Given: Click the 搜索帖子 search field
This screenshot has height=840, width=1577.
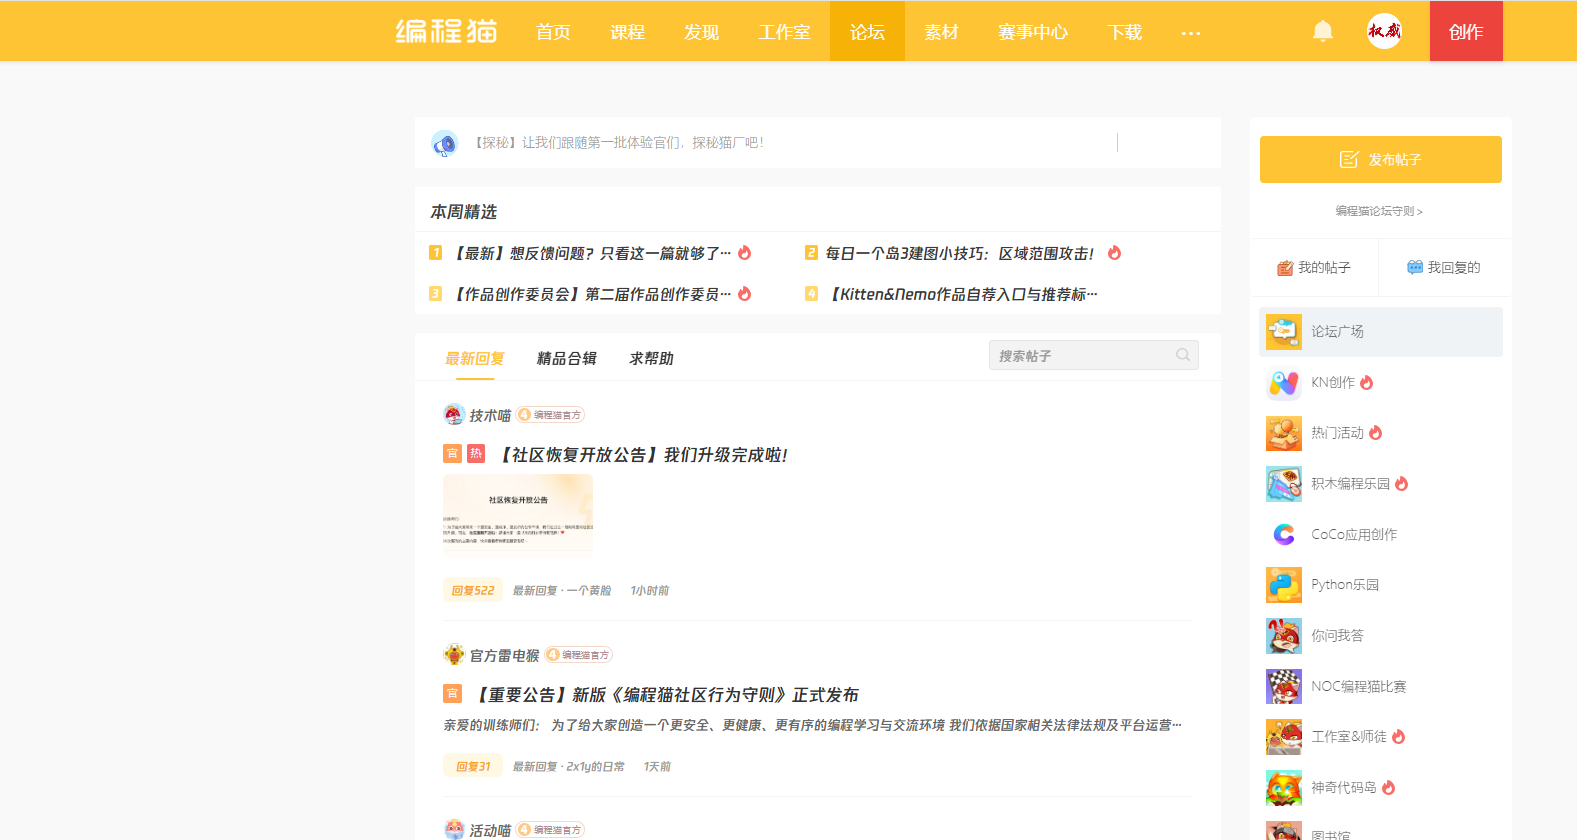Looking at the screenshot, I should tap(1094, 355).
